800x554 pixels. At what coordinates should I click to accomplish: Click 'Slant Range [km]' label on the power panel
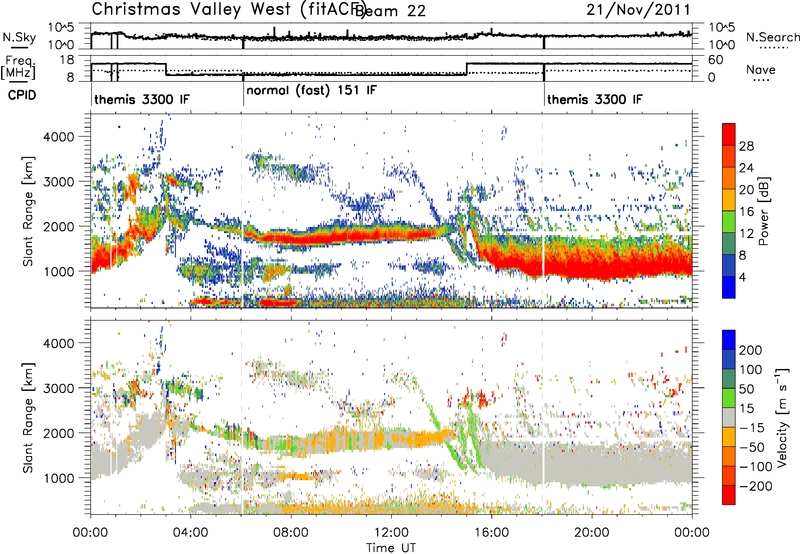(x=28, y=211)
